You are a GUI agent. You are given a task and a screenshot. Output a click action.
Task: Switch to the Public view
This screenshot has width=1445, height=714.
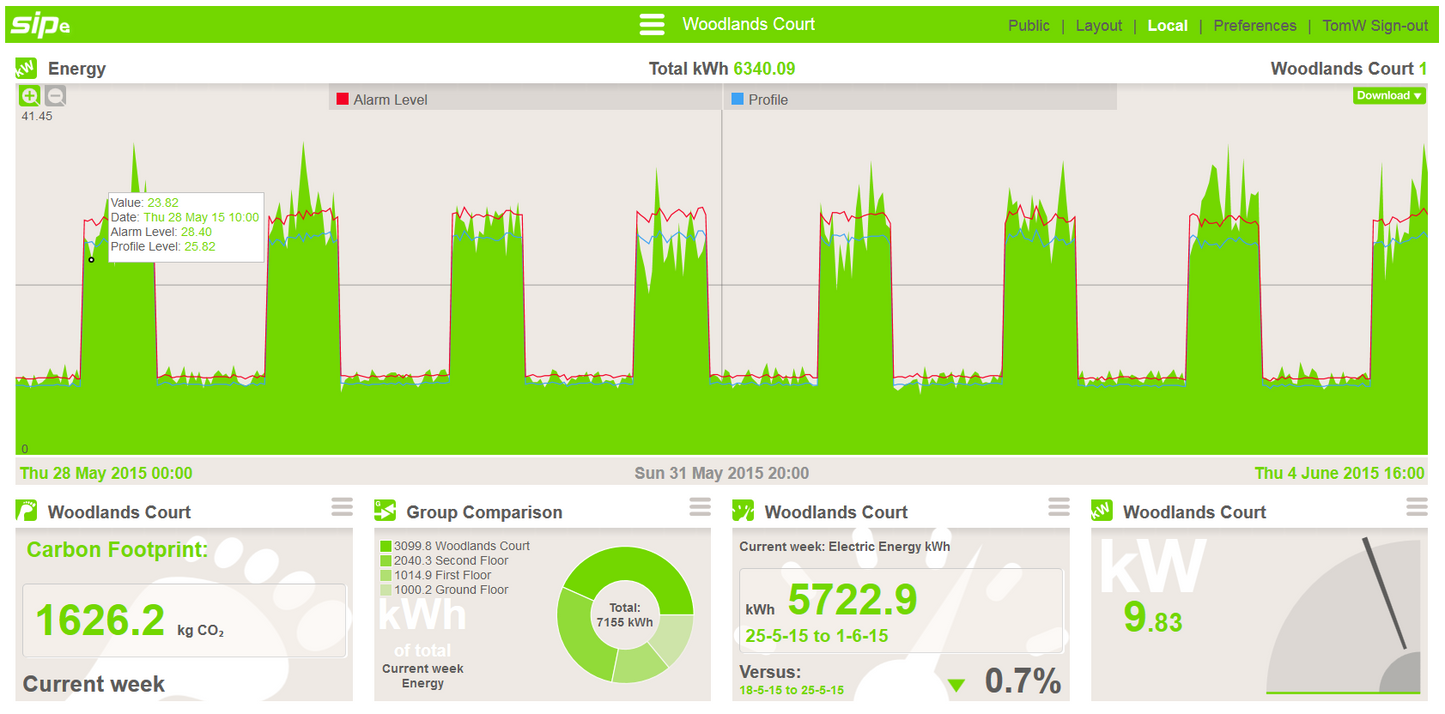1029,25
